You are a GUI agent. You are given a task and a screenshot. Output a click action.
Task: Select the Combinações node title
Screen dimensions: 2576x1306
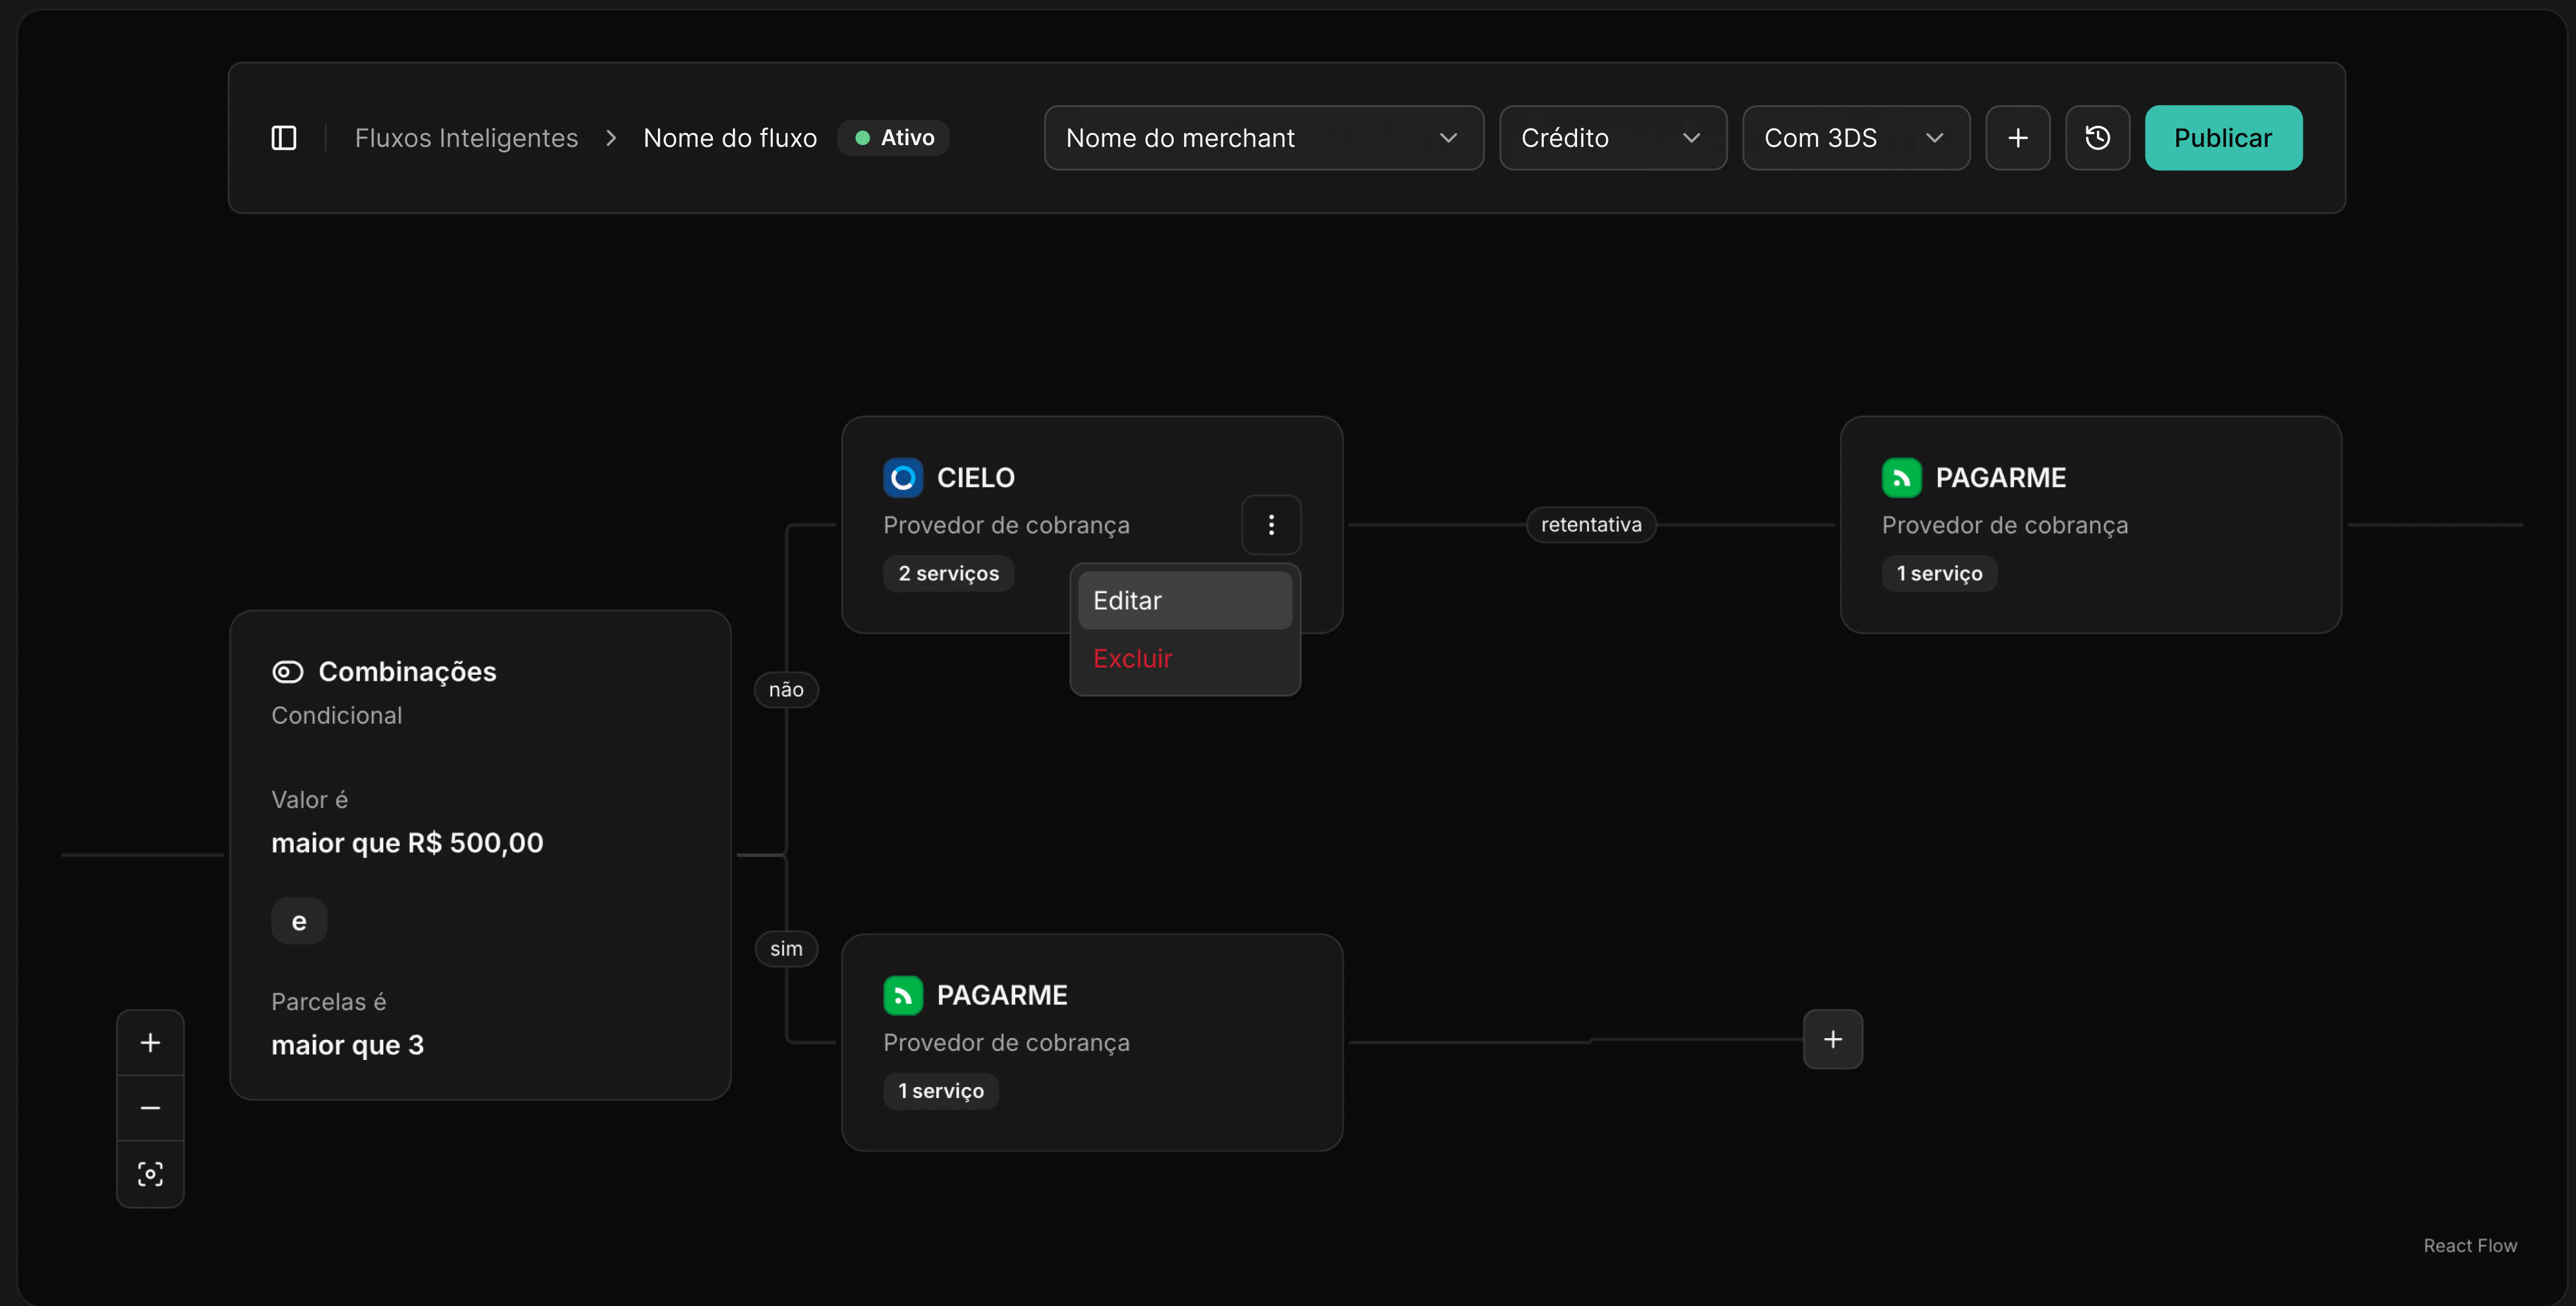407,672
